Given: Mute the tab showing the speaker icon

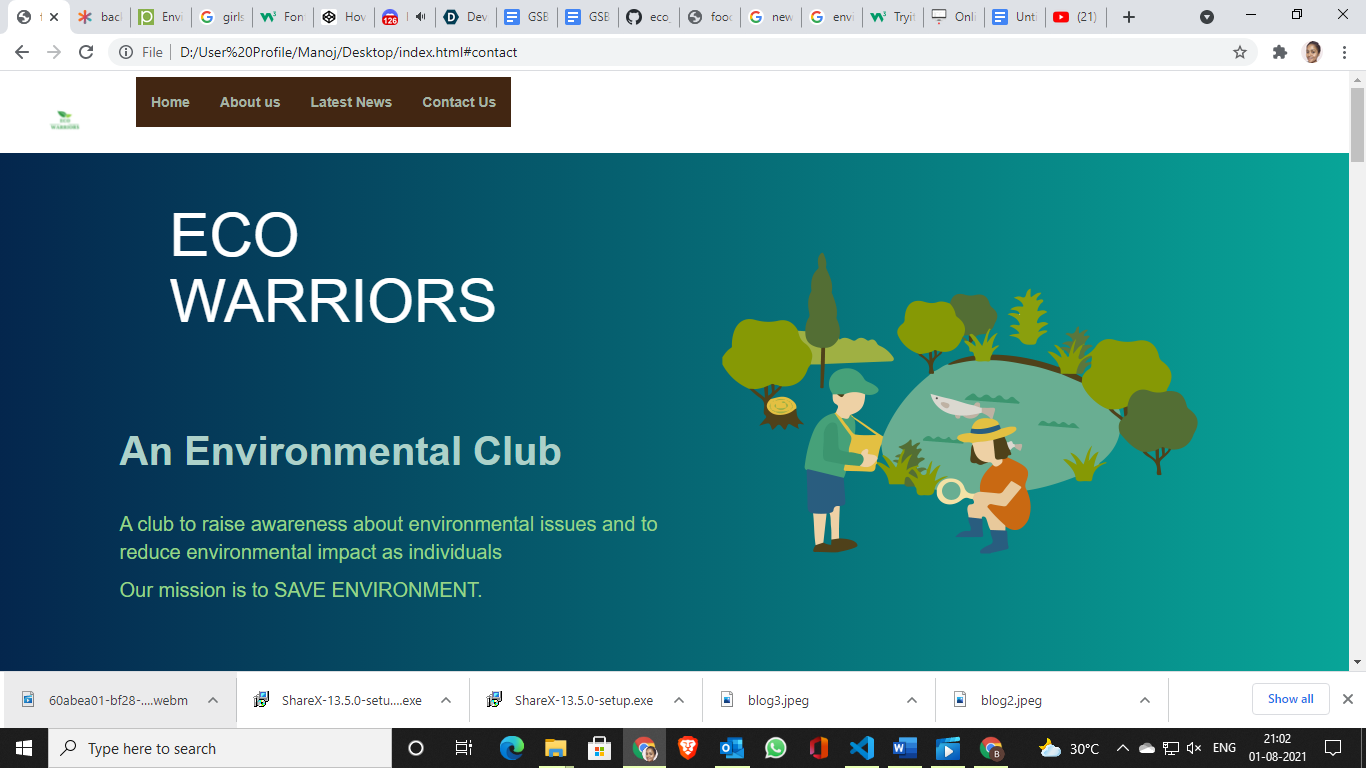Looking at the screenshot, I should [419, 16].
